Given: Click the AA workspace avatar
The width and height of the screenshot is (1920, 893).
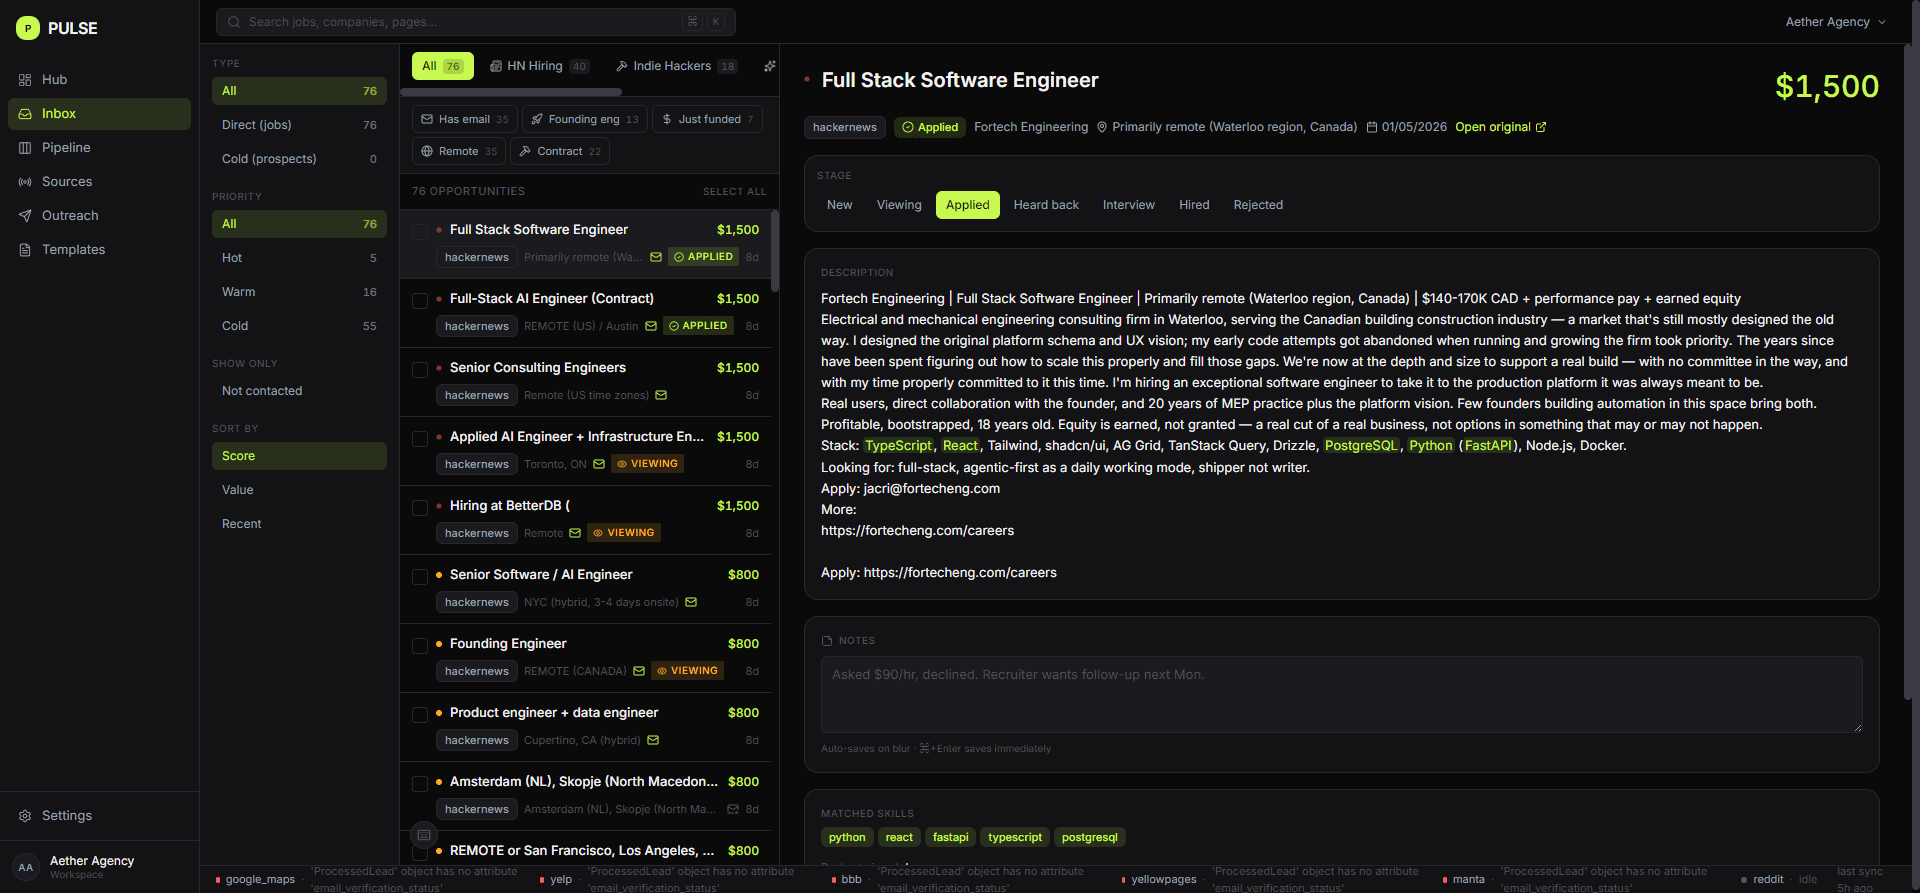Looking at the screenshot, I should pyautogui.click(x=26, y=867).
